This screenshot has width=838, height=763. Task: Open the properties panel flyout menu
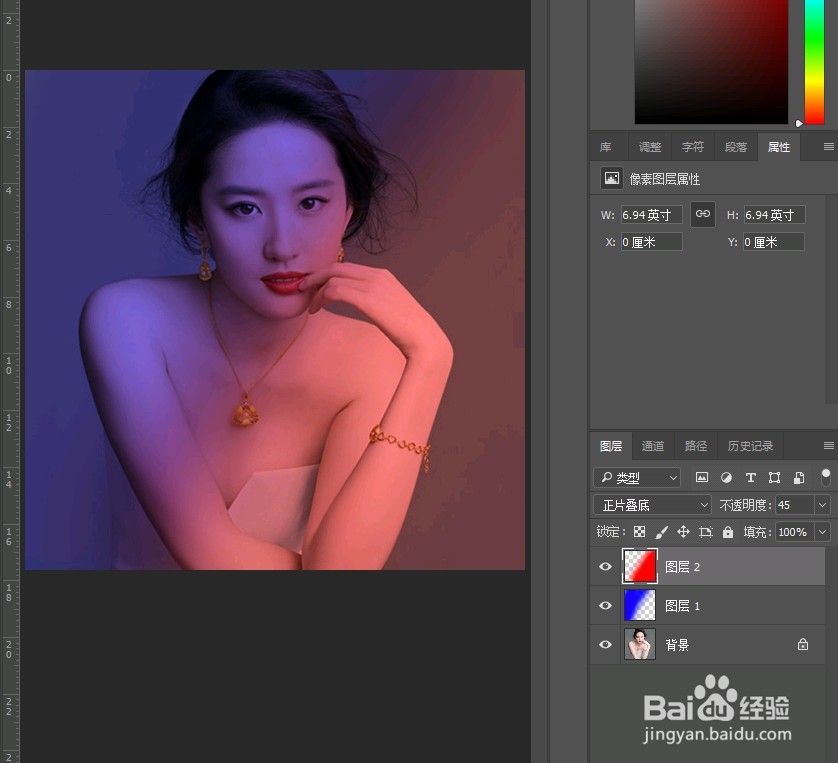829,146
